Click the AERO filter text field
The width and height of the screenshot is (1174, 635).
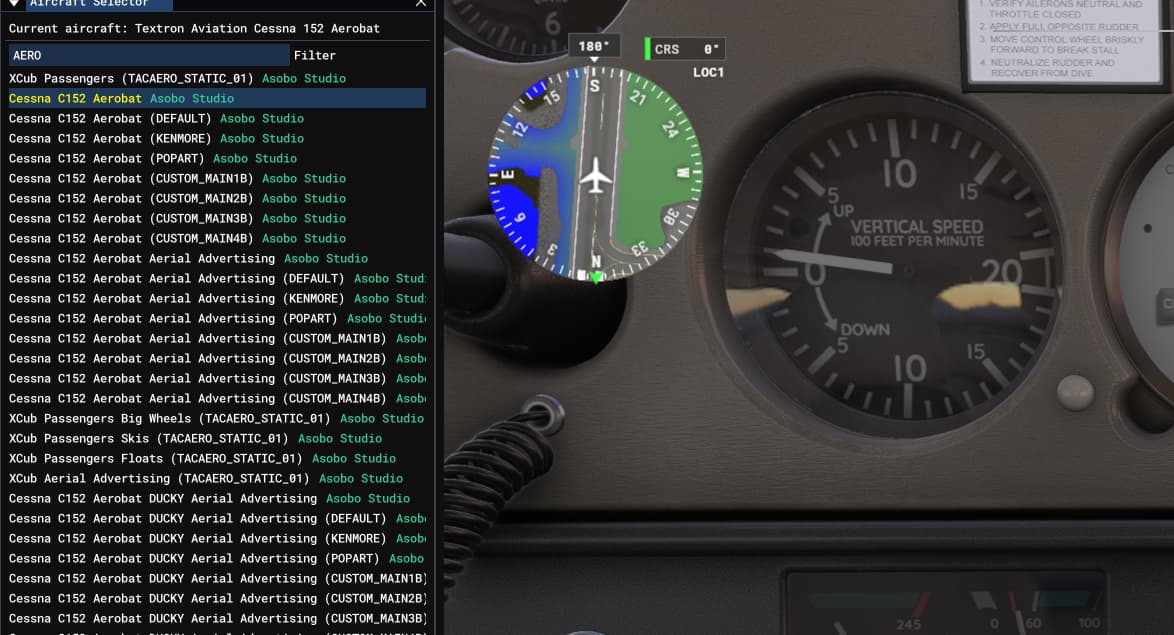point(148,55)
